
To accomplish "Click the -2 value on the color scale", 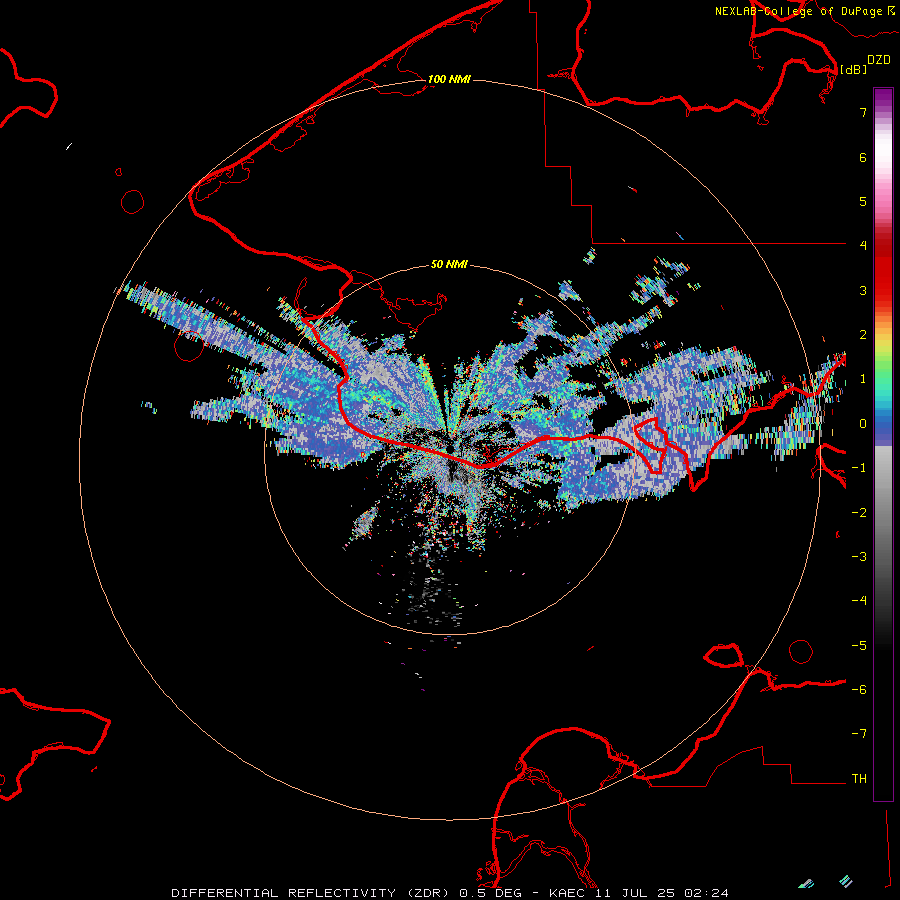I will [859, 513].
